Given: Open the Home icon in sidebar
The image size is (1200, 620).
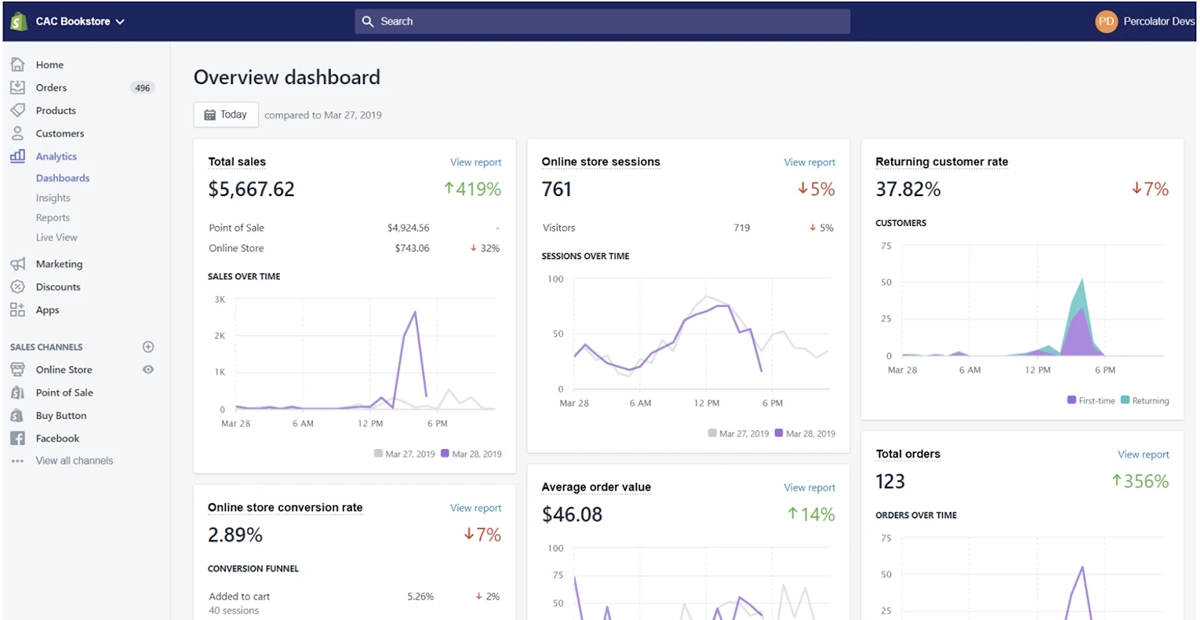Looking at the screenshot, I should click(x=17, y=65).
